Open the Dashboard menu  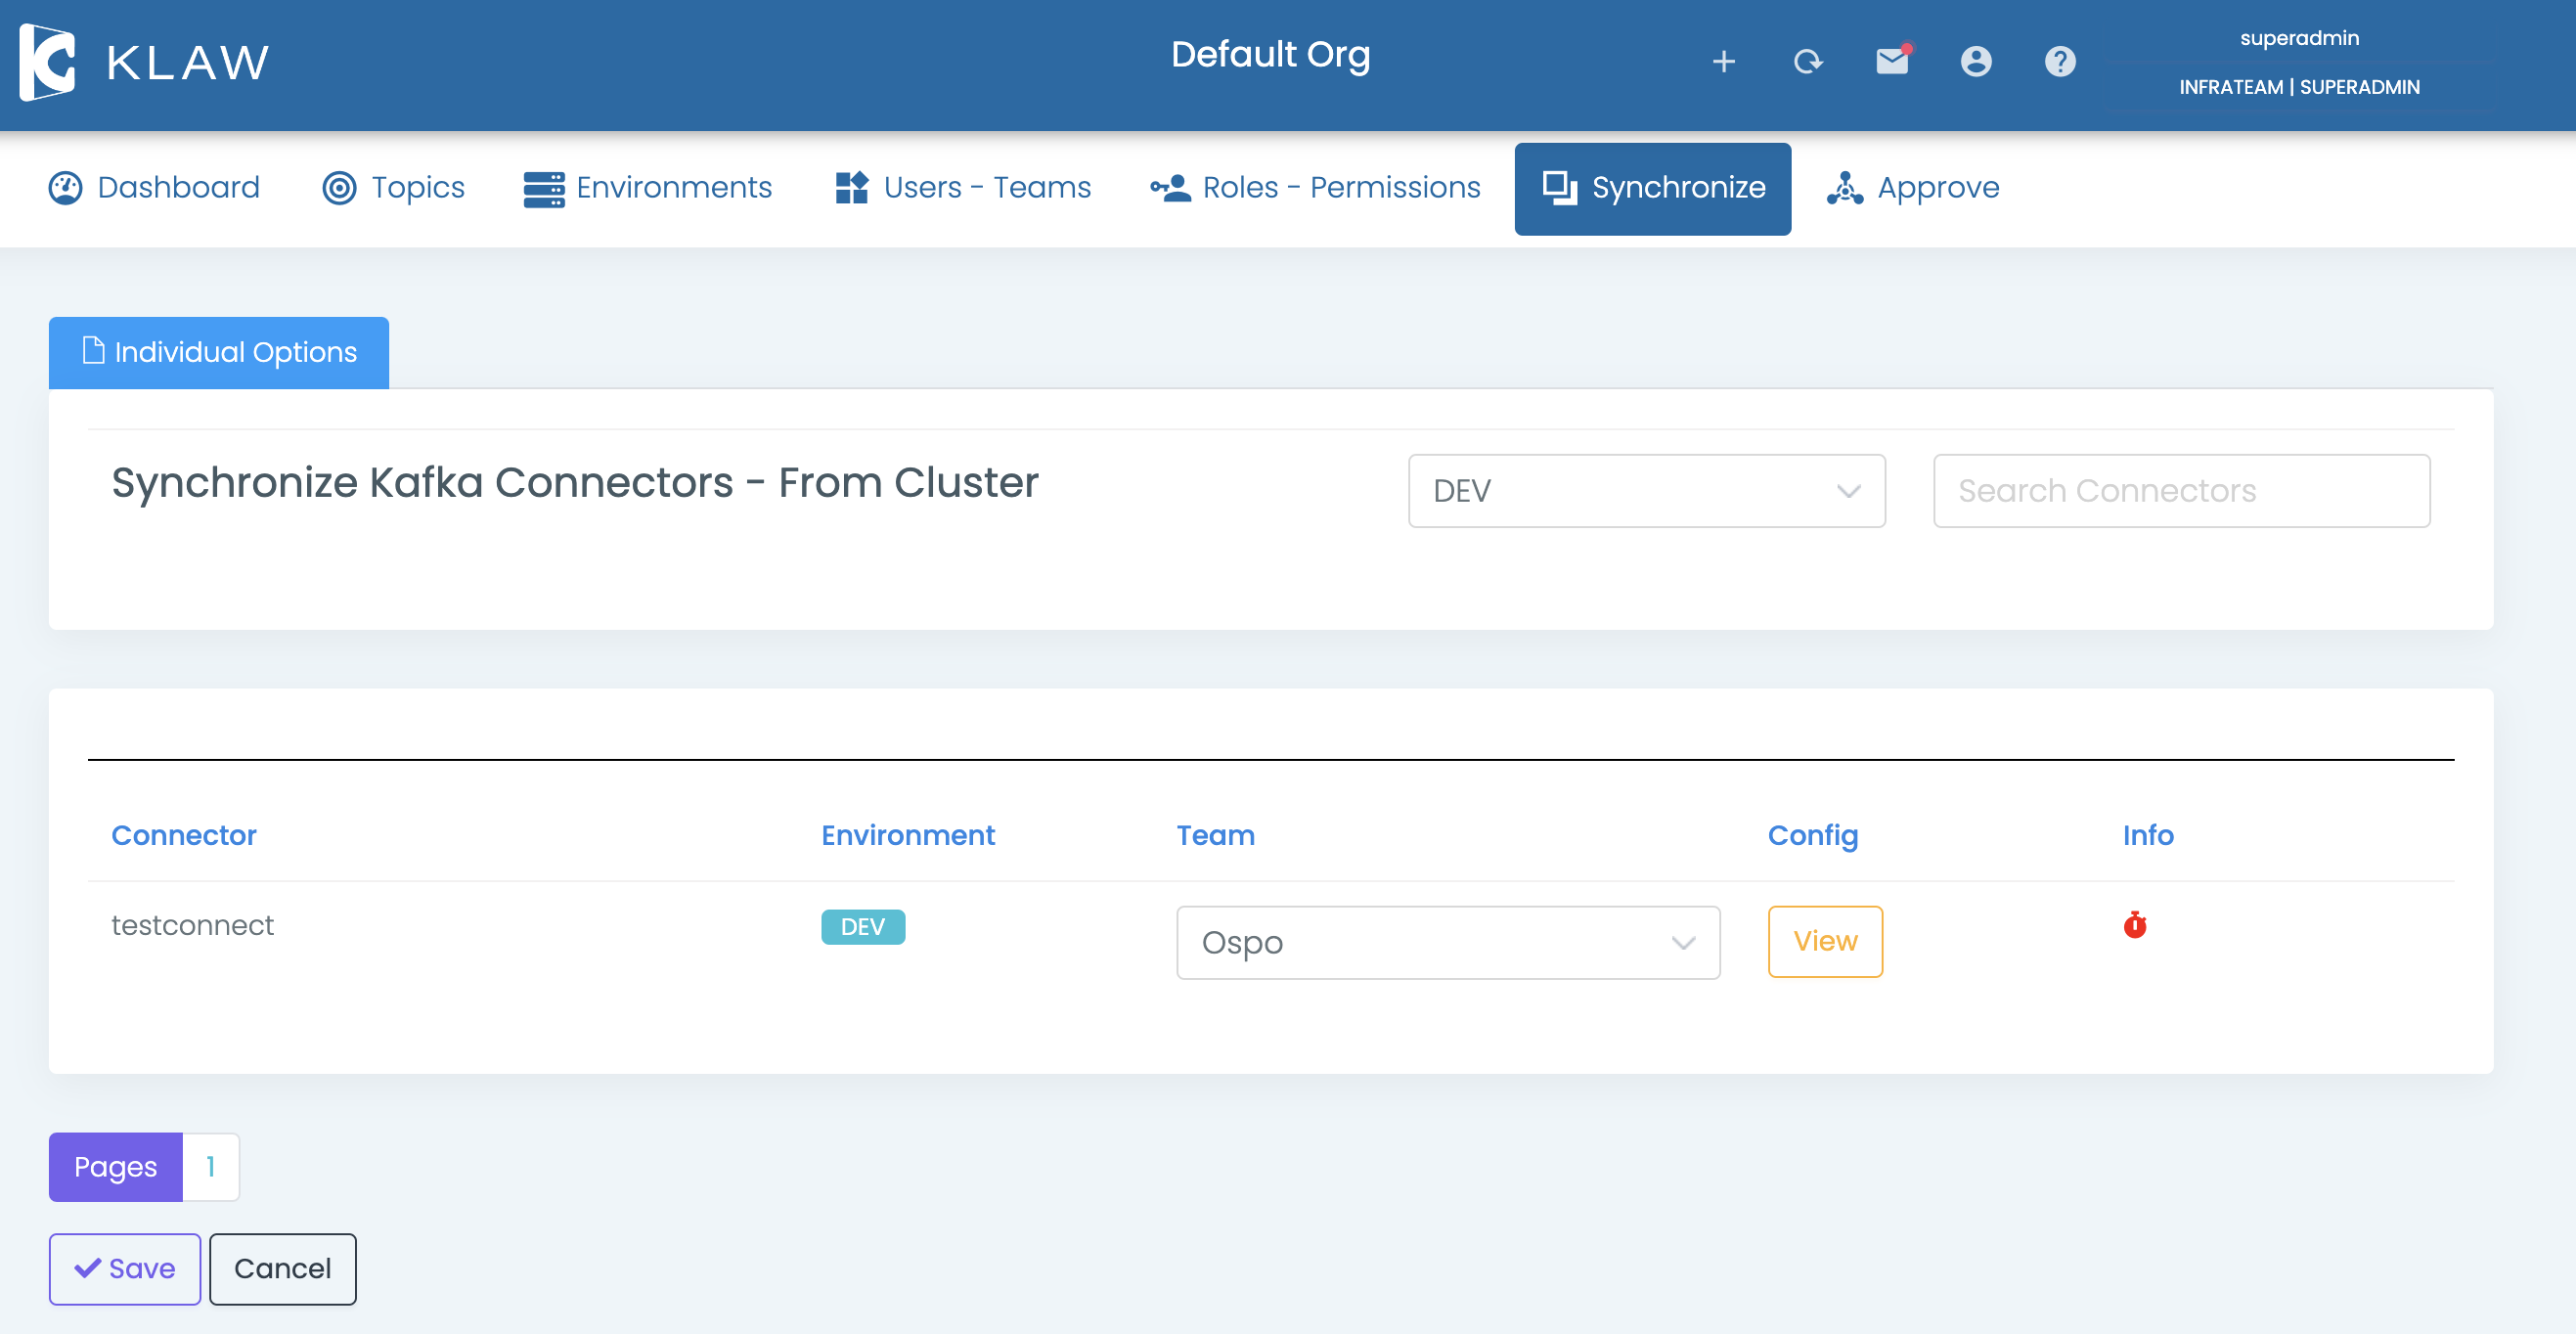(155, 188)
